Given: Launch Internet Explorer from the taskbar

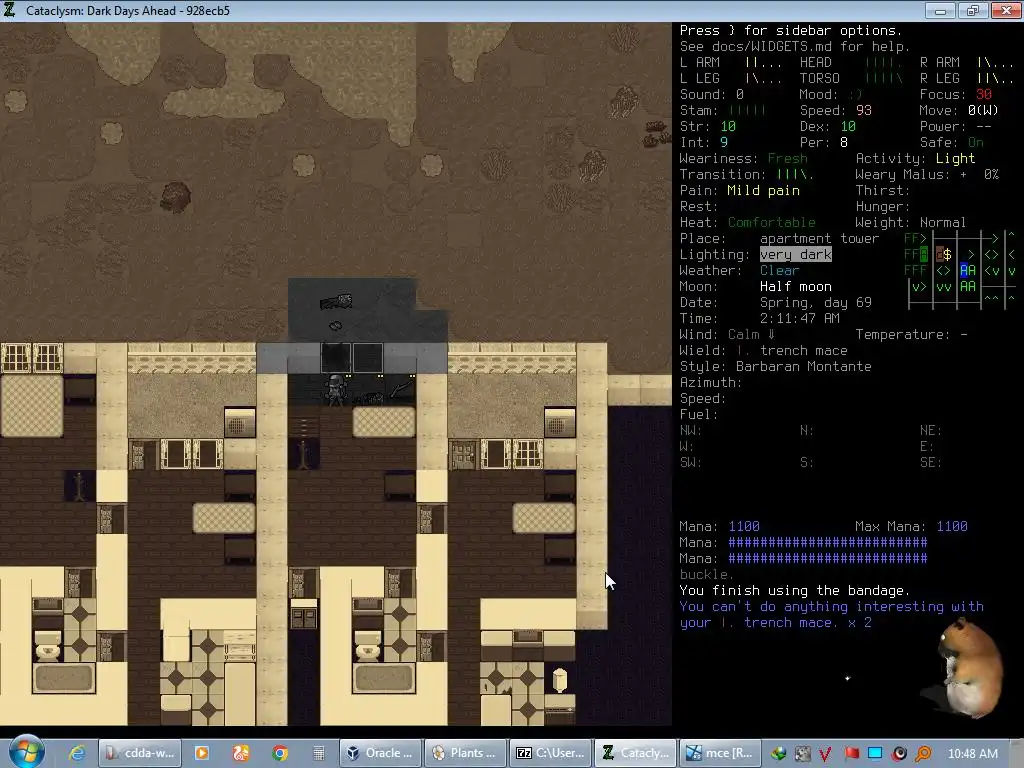Looking at the screenshot, I should (x=78, y=753).
